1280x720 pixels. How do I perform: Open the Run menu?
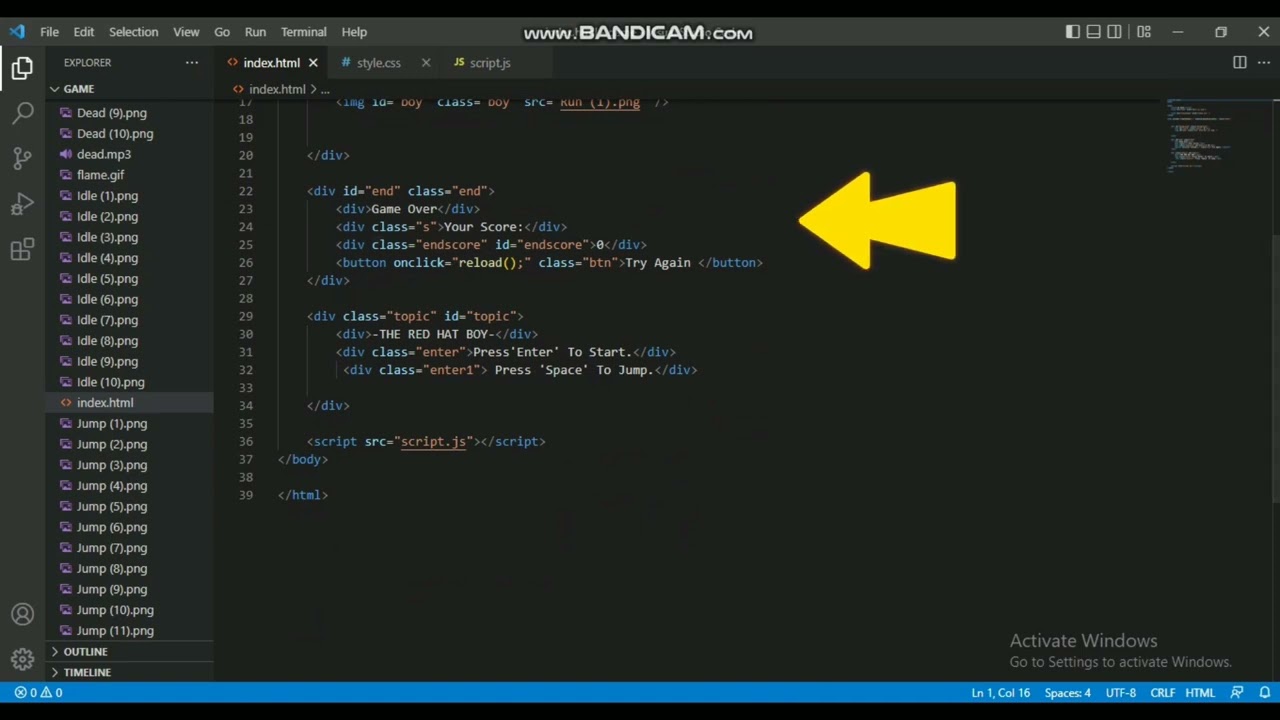point(255,31)
